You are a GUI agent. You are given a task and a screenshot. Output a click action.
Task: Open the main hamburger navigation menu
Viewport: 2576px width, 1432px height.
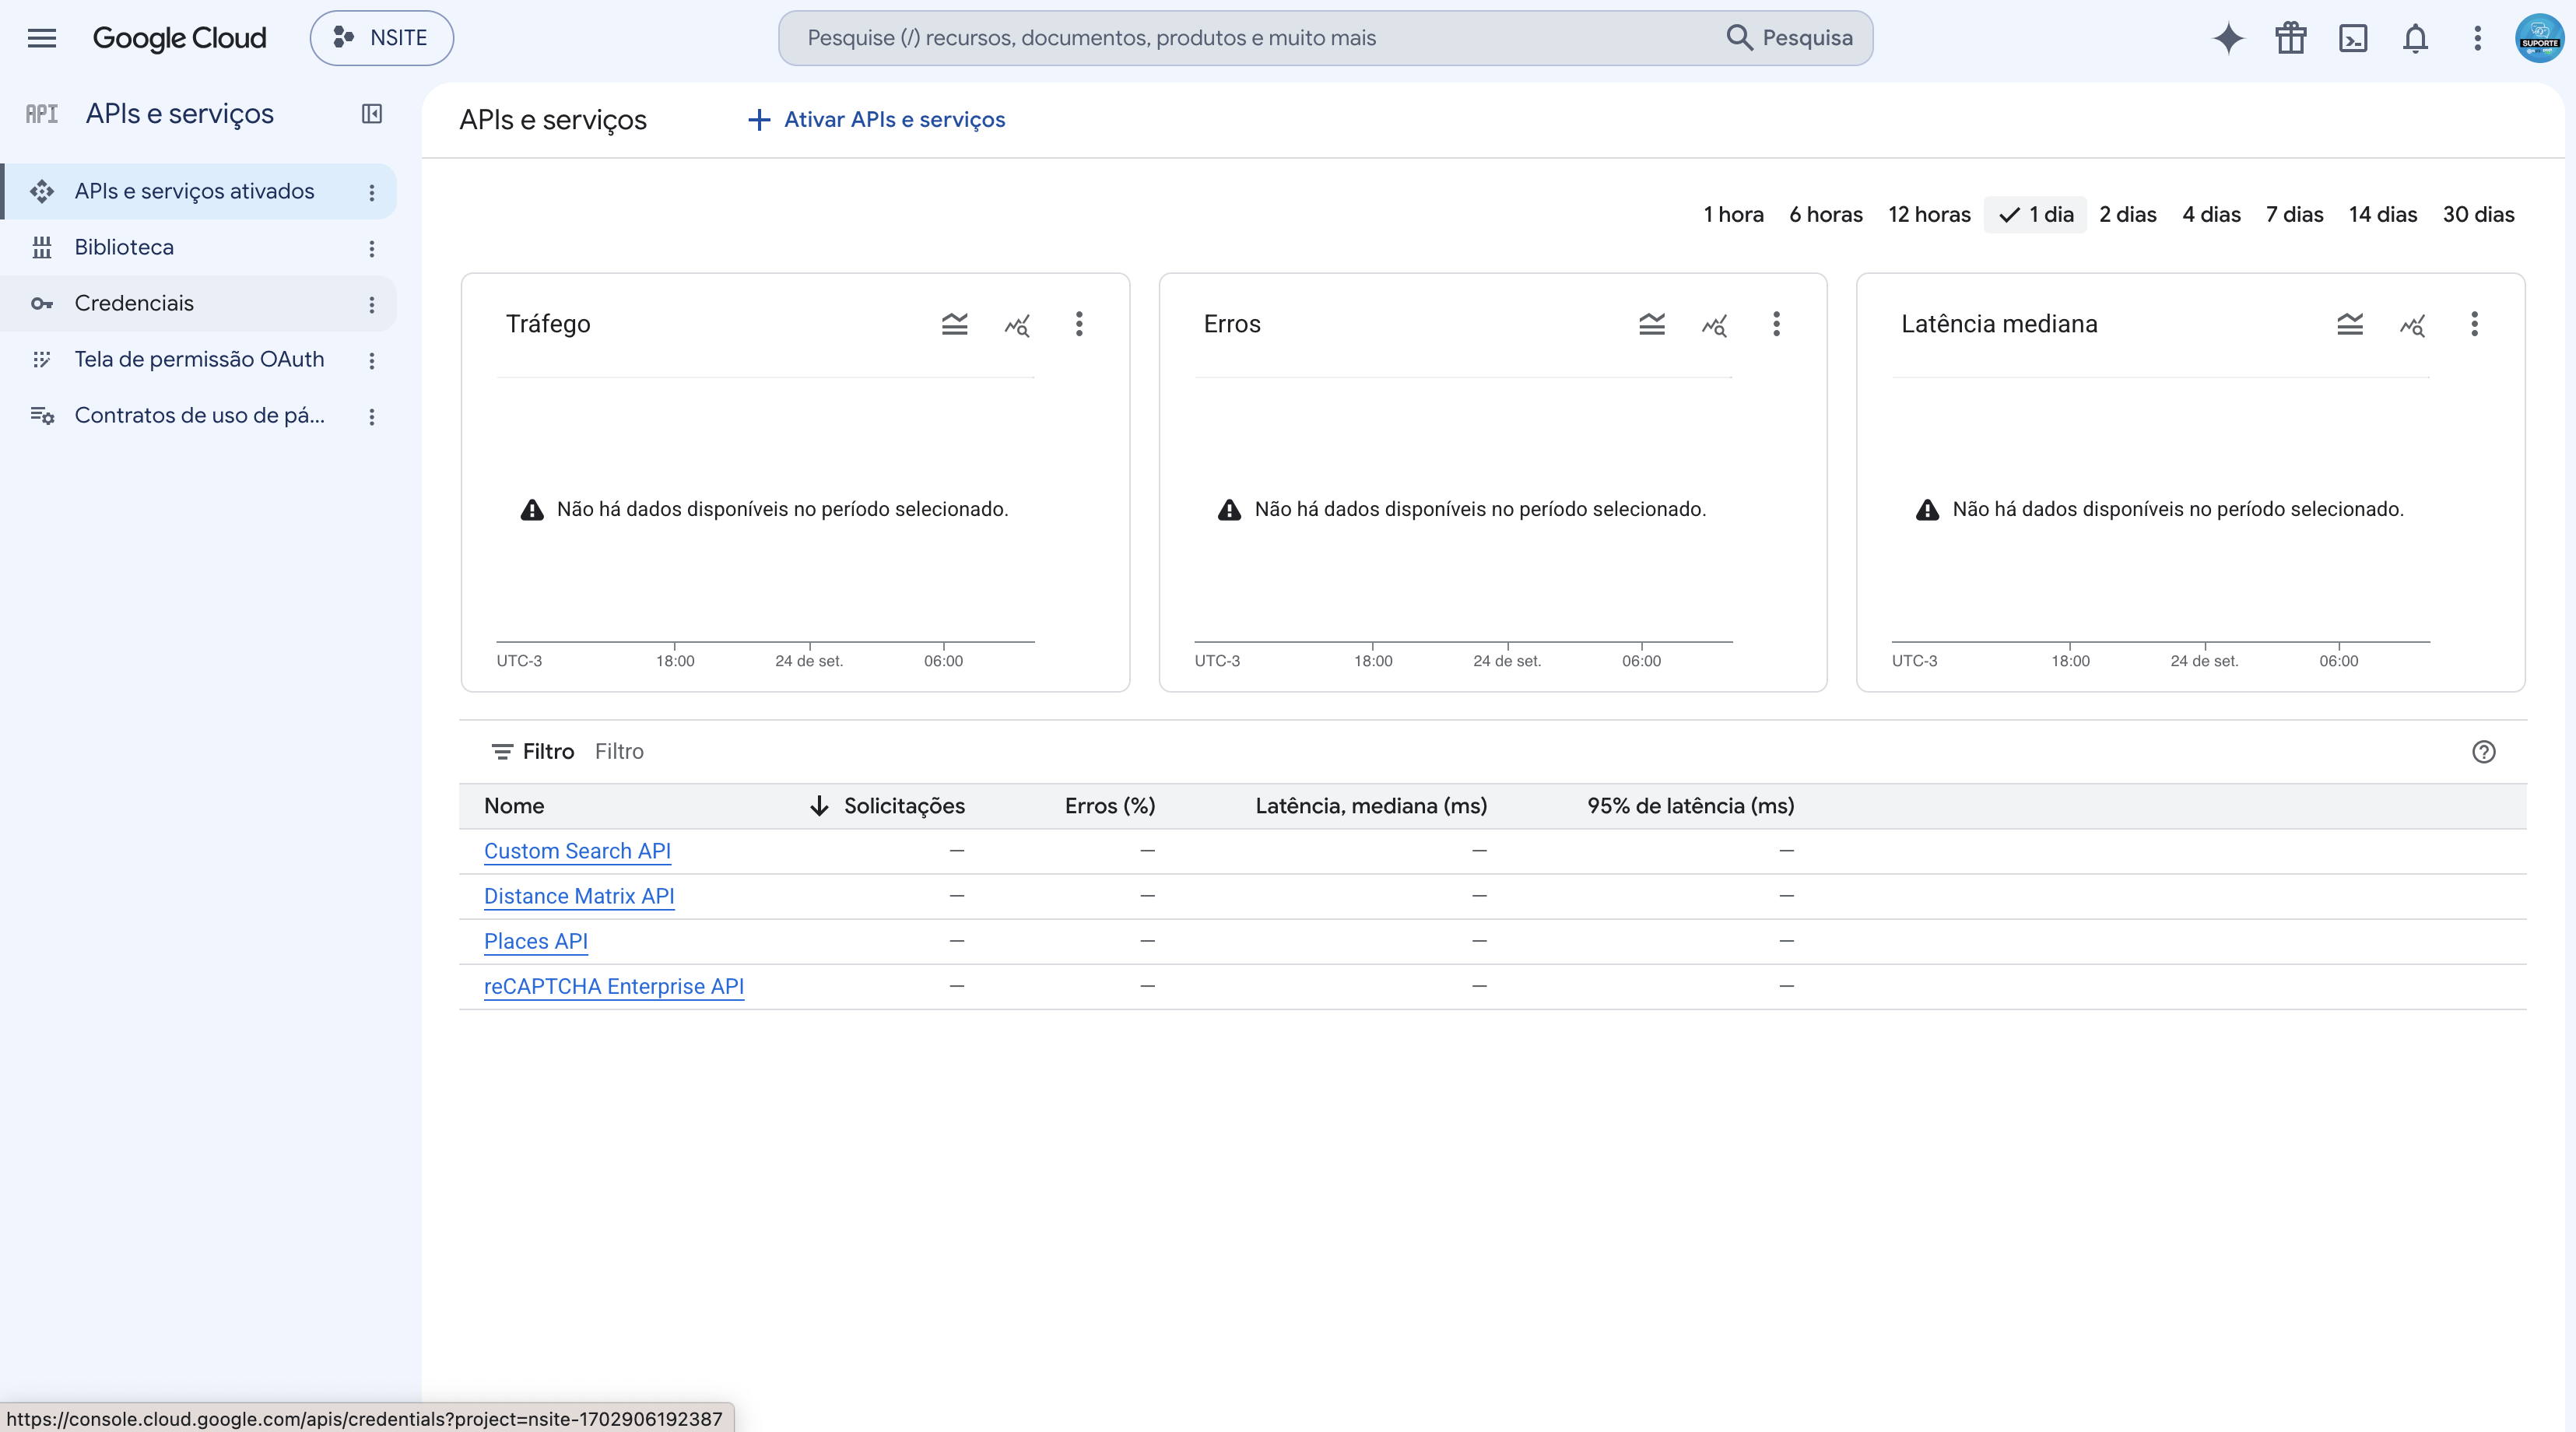[x=42, y=38]
